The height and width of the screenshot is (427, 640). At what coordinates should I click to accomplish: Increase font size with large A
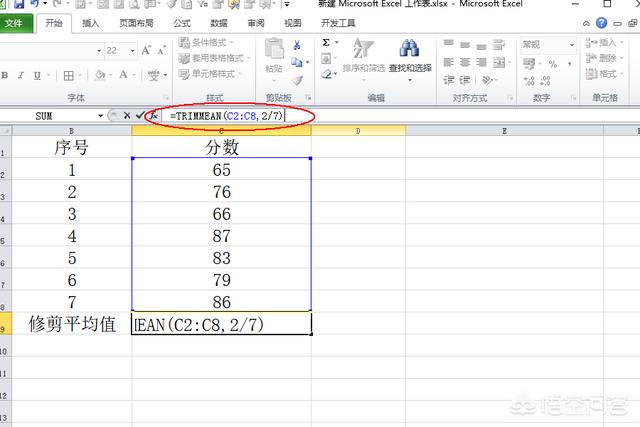tap(146, 50)
